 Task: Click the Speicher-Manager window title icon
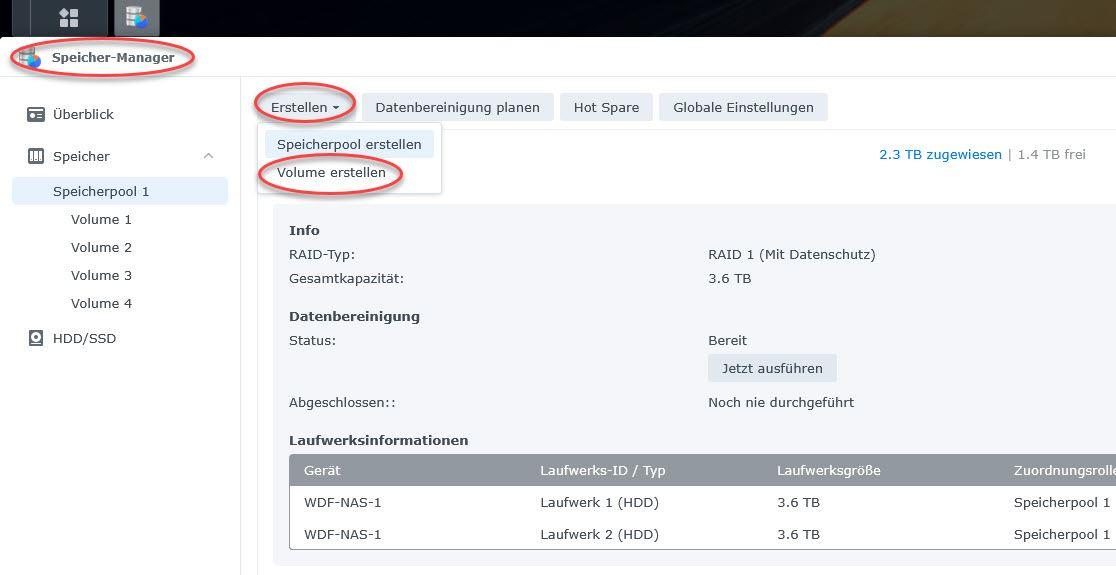pyautogui.click(x=29, y=58)
